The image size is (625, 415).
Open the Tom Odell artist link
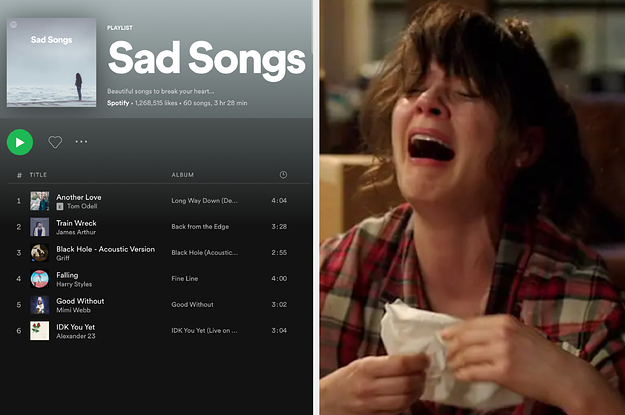82,206
